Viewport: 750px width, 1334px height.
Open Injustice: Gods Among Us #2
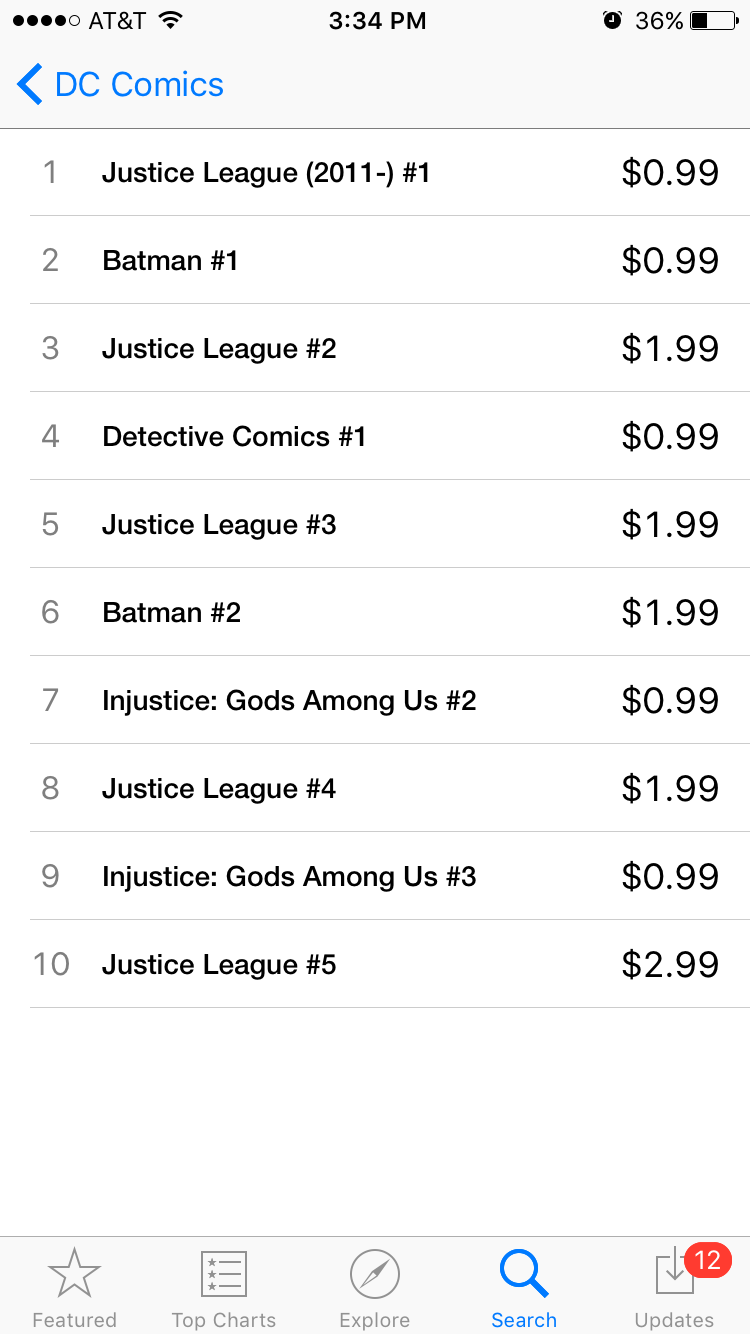[x=375, y=700]
